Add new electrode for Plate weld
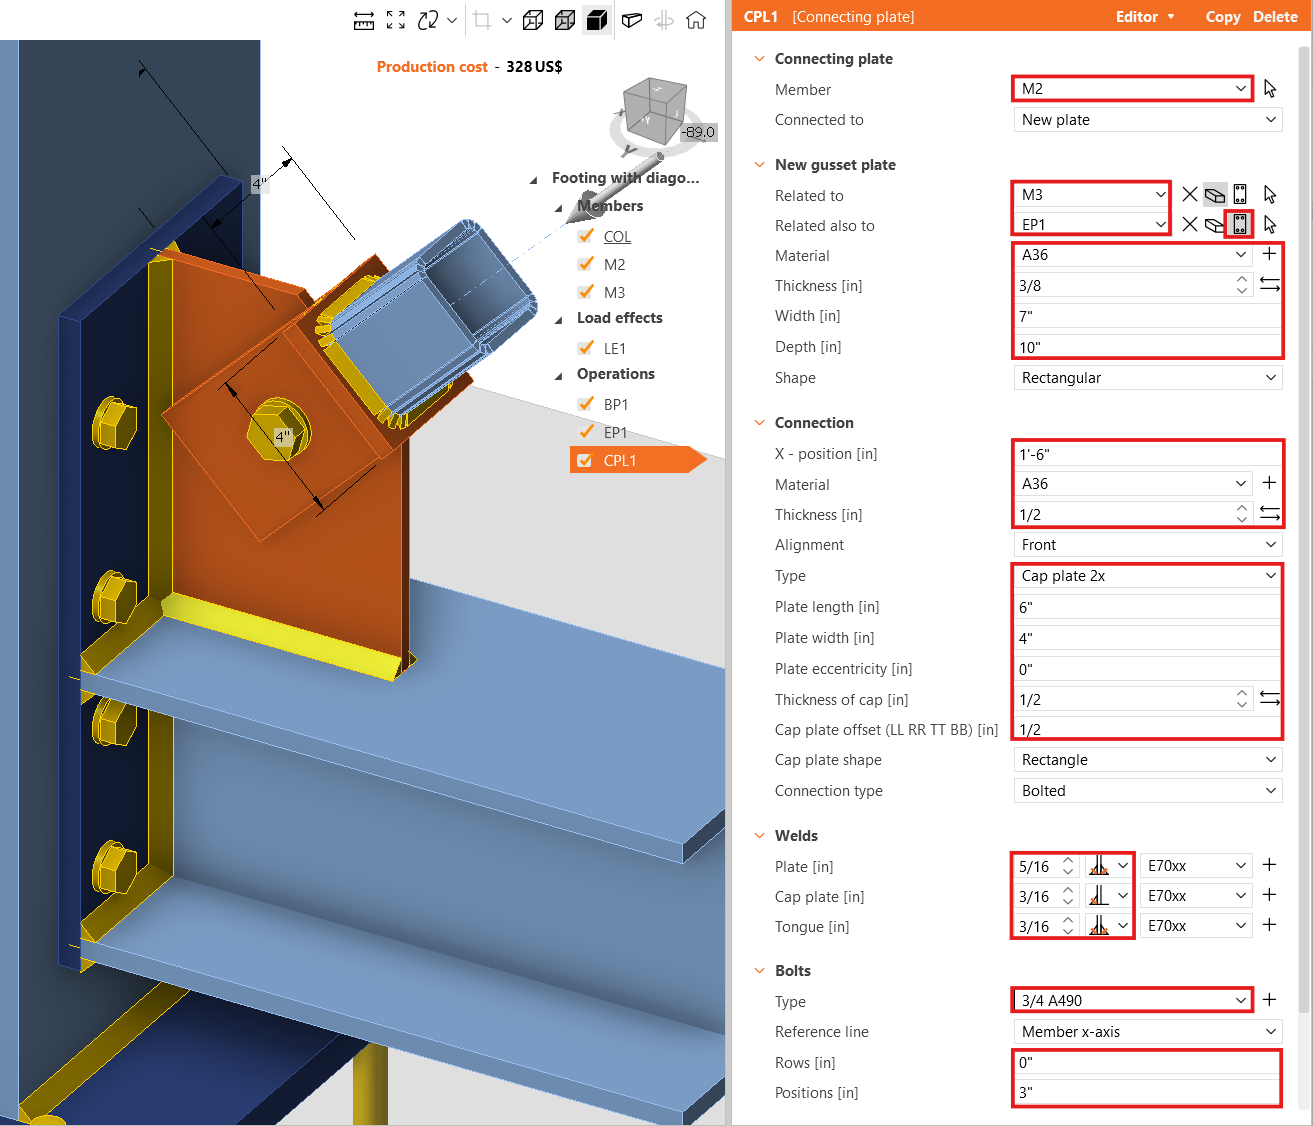1313x1126 pixels. [1270, 865]
